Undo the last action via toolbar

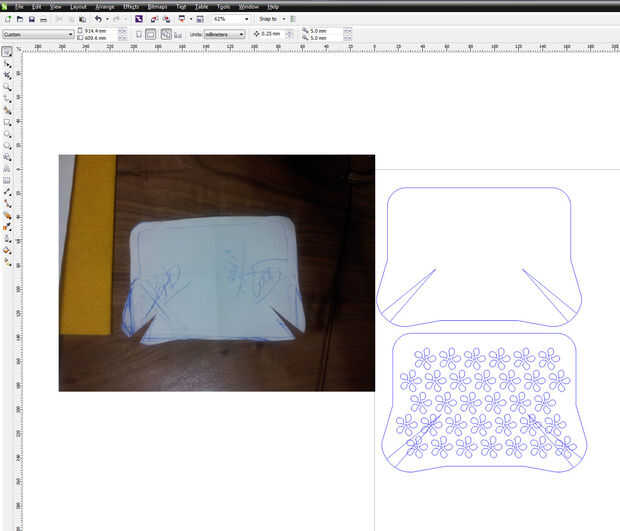click(98, 19)
